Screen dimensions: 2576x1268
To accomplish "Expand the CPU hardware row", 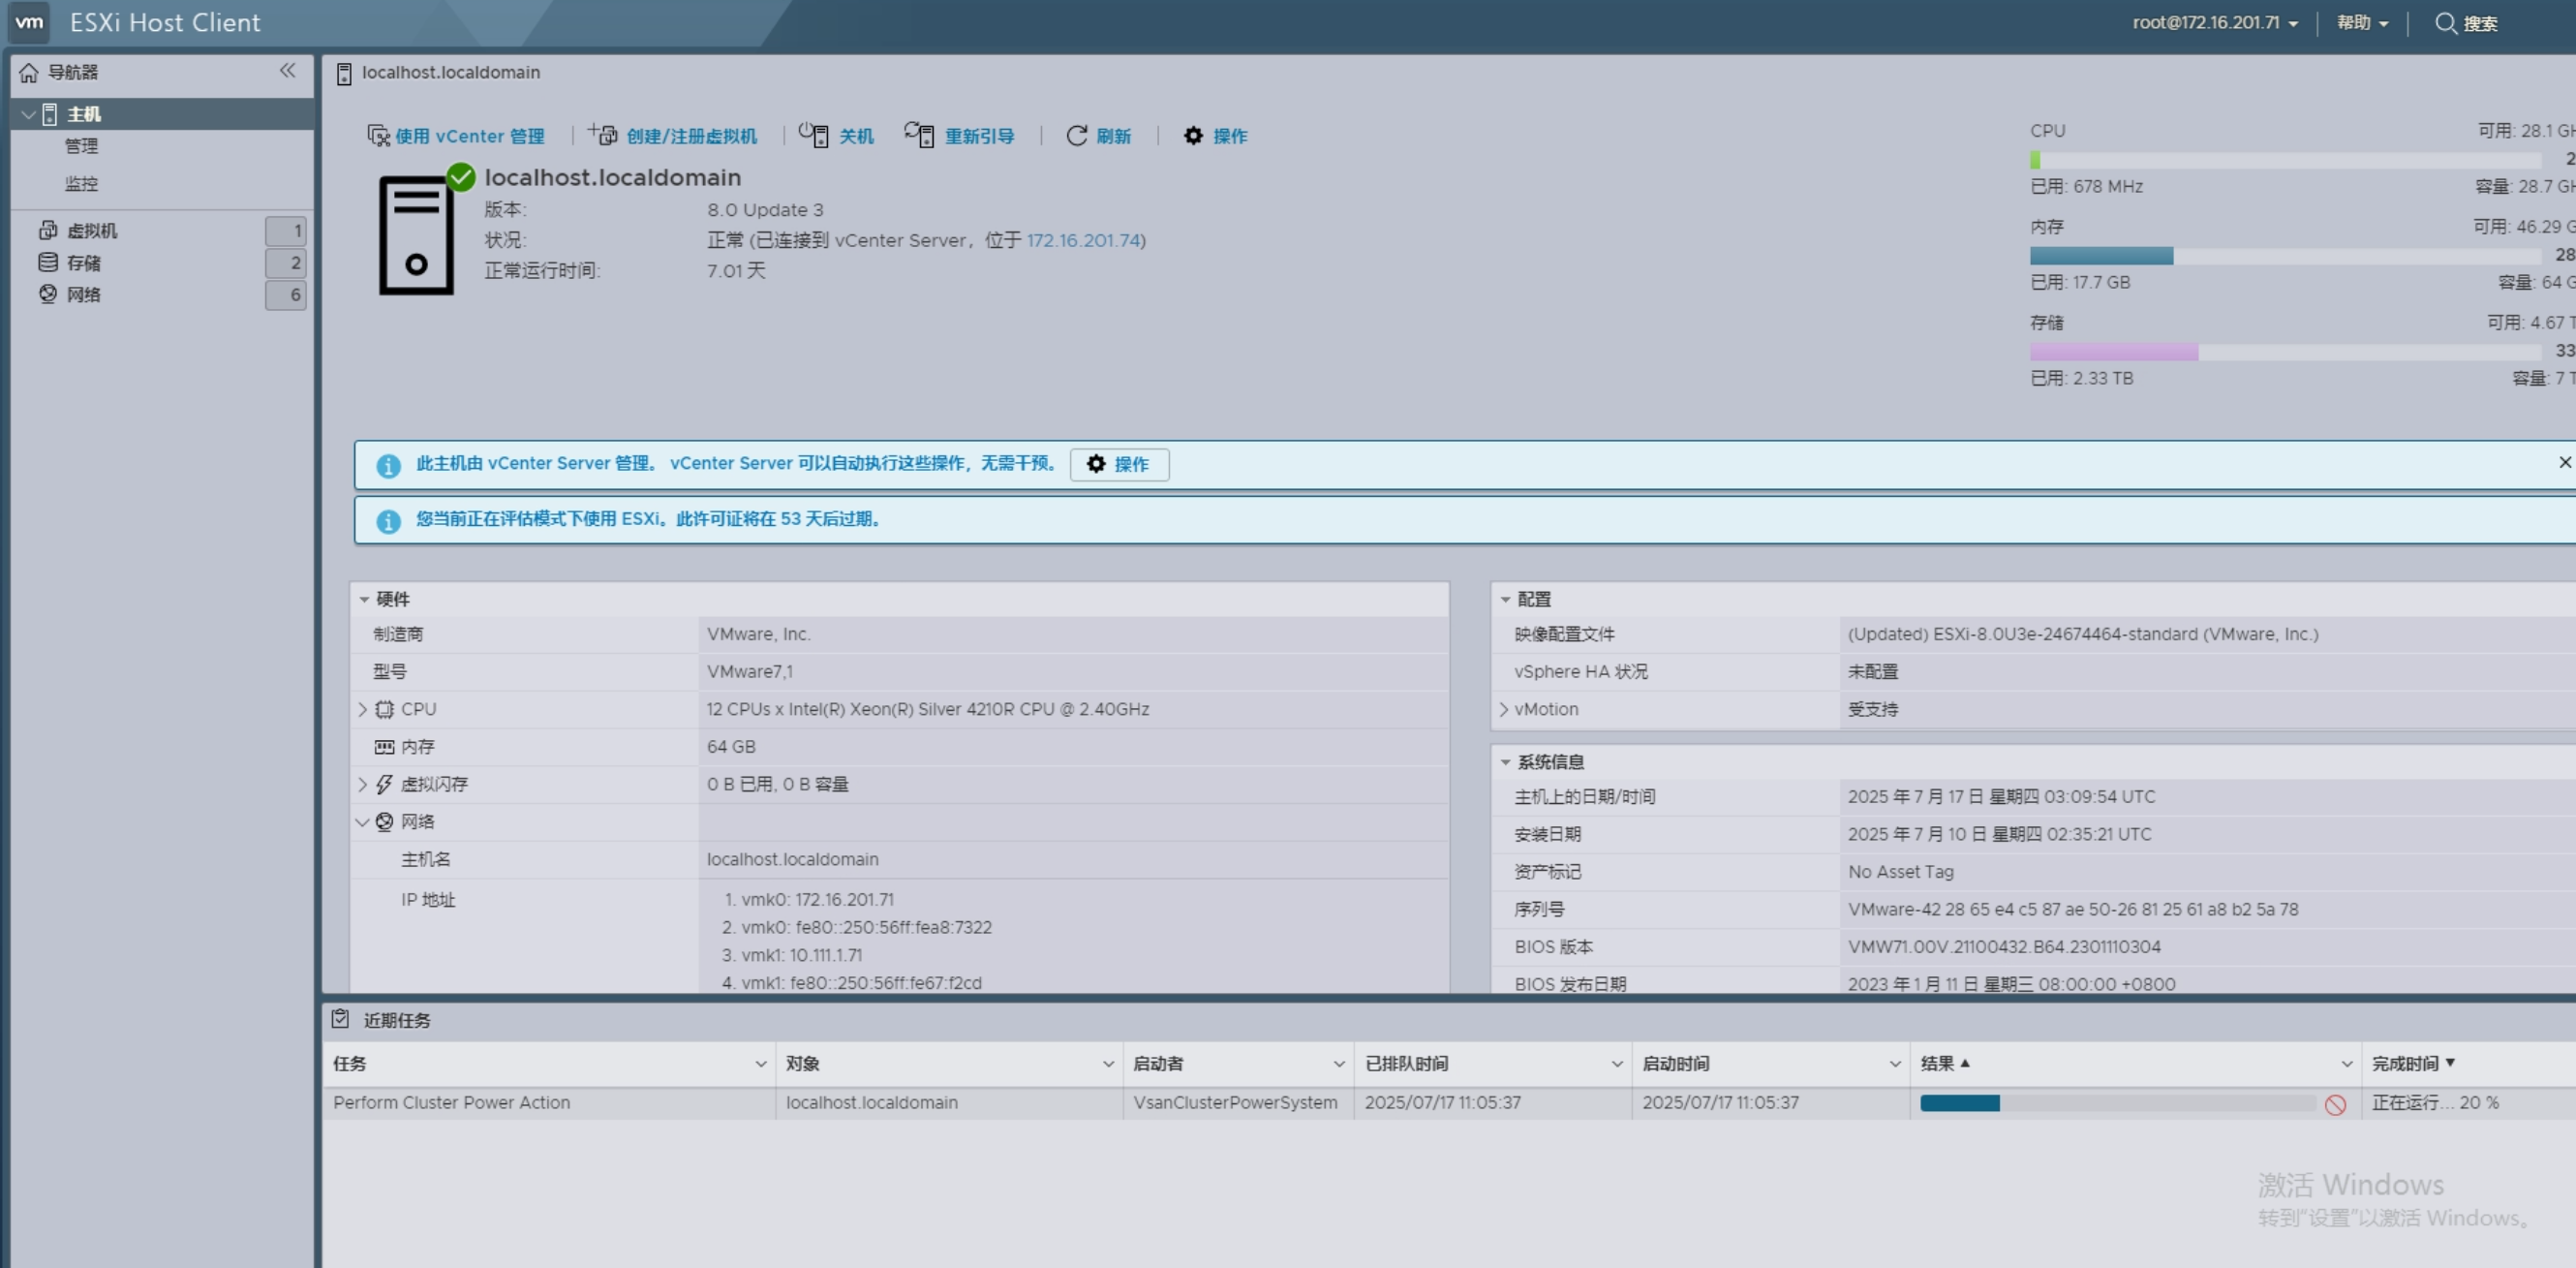I will tap(362, 709).
